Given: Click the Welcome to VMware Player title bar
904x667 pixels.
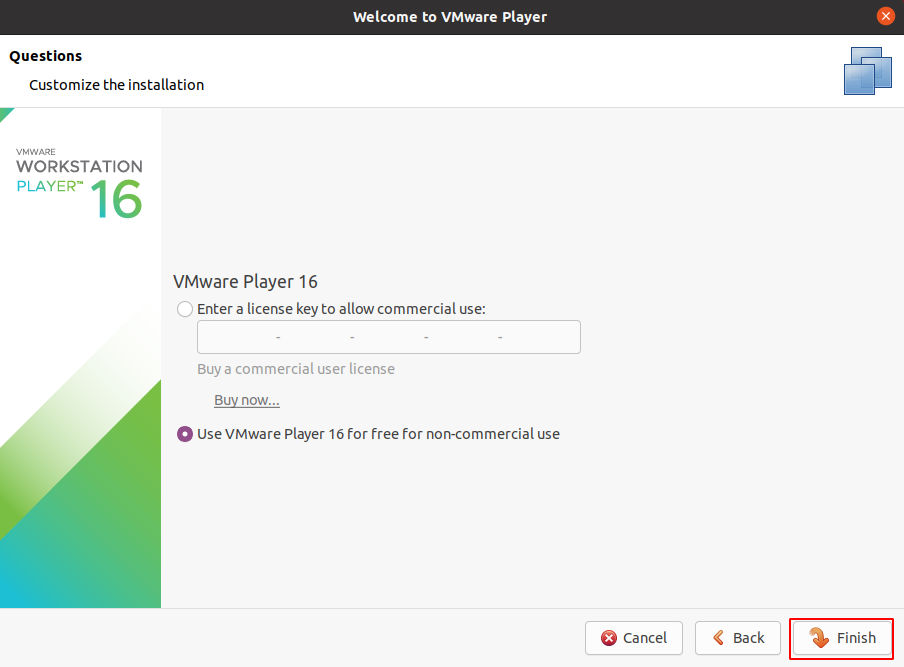Looking at the screenshot, I should (x=450, y=17).
